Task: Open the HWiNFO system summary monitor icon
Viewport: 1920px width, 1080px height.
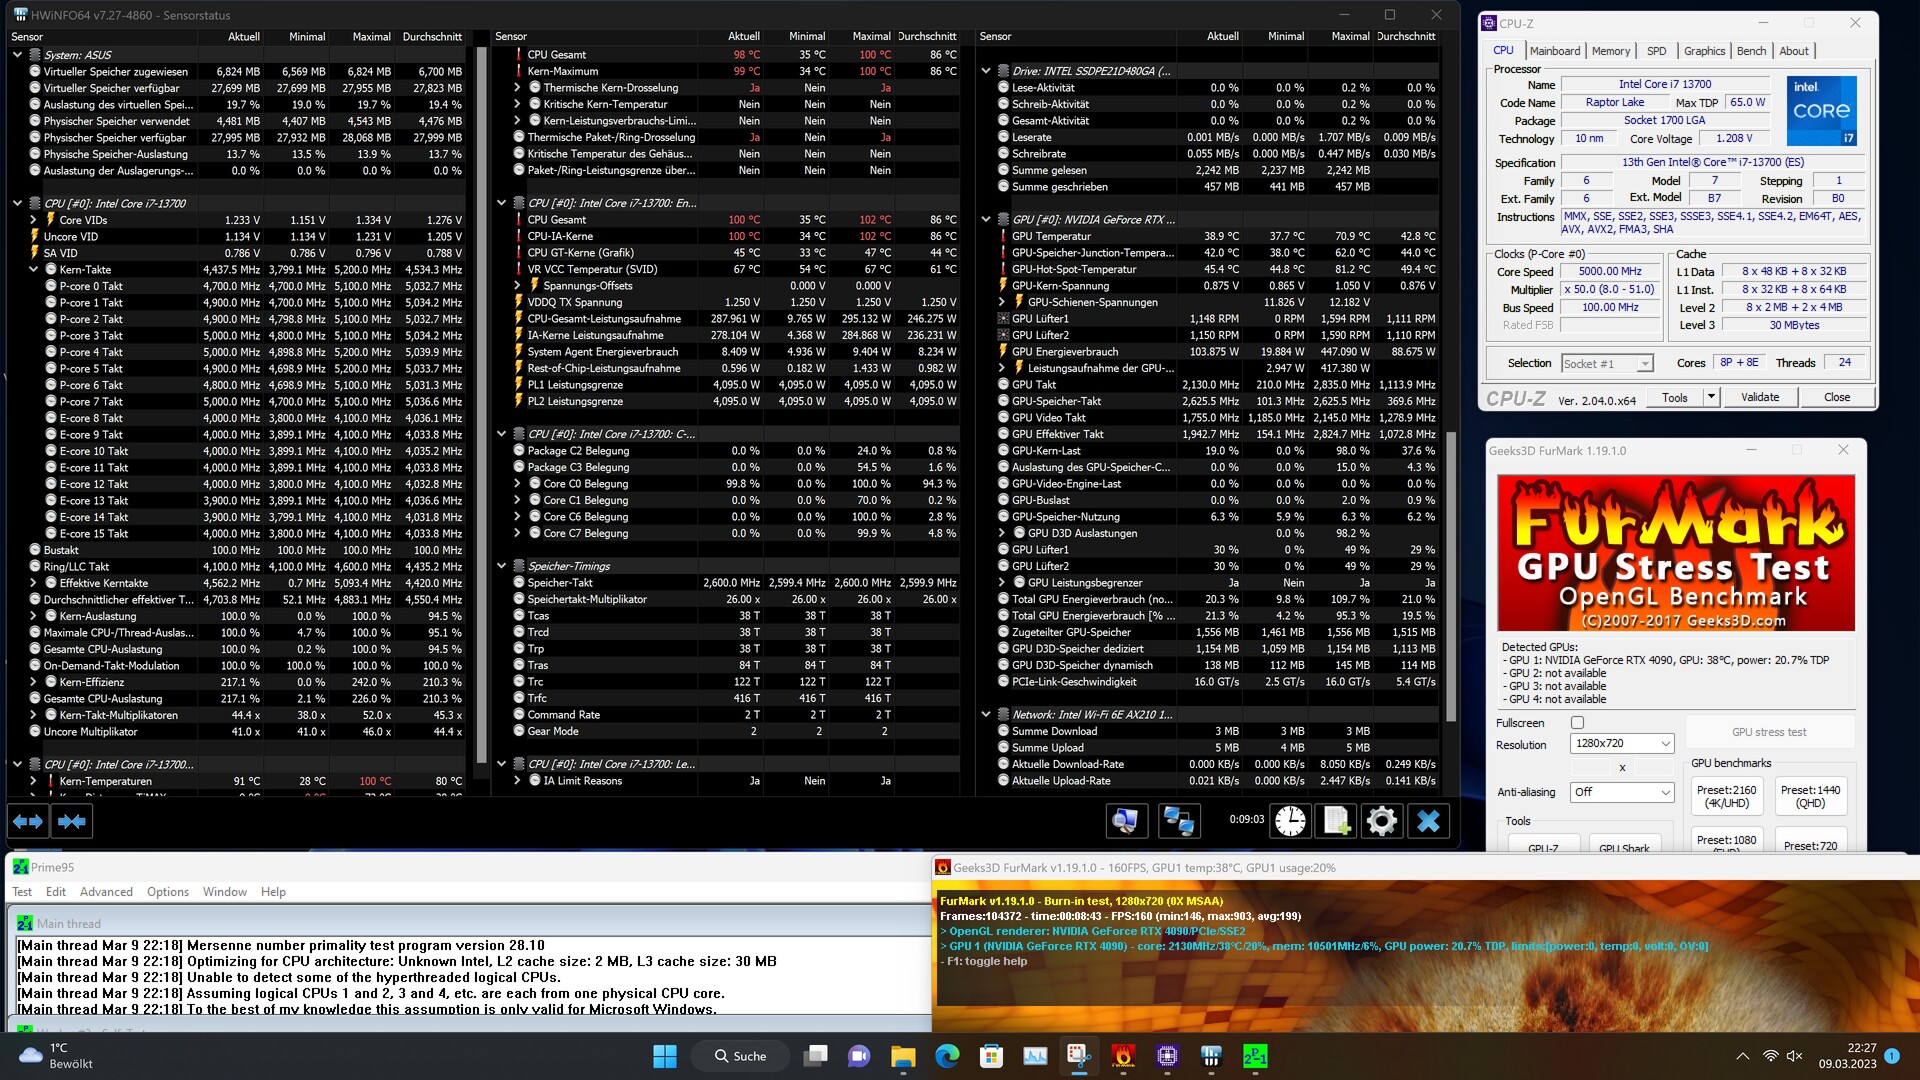Action: tap(1125, 821)
